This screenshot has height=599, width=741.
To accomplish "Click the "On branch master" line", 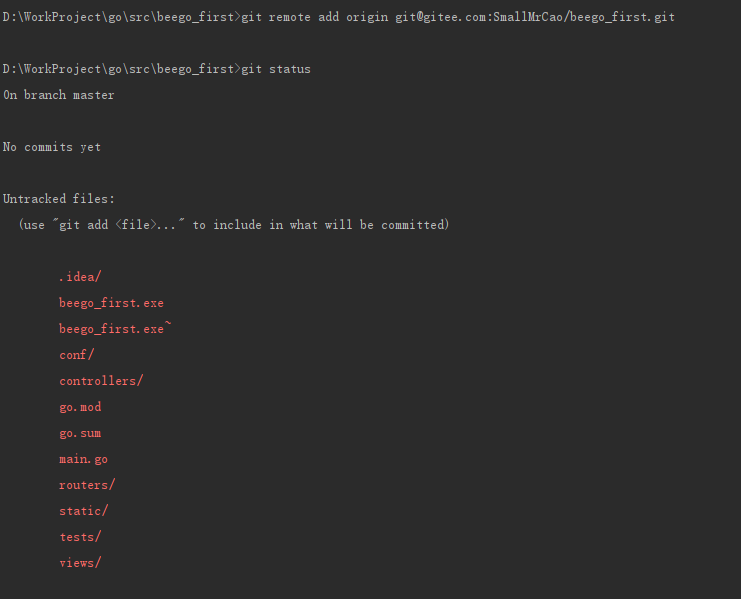I will [59, 95].
